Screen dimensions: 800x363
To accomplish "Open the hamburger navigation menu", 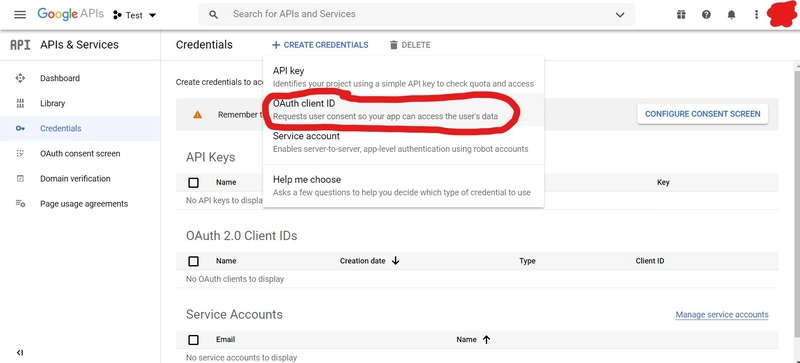I will click(x=20, y=15).
